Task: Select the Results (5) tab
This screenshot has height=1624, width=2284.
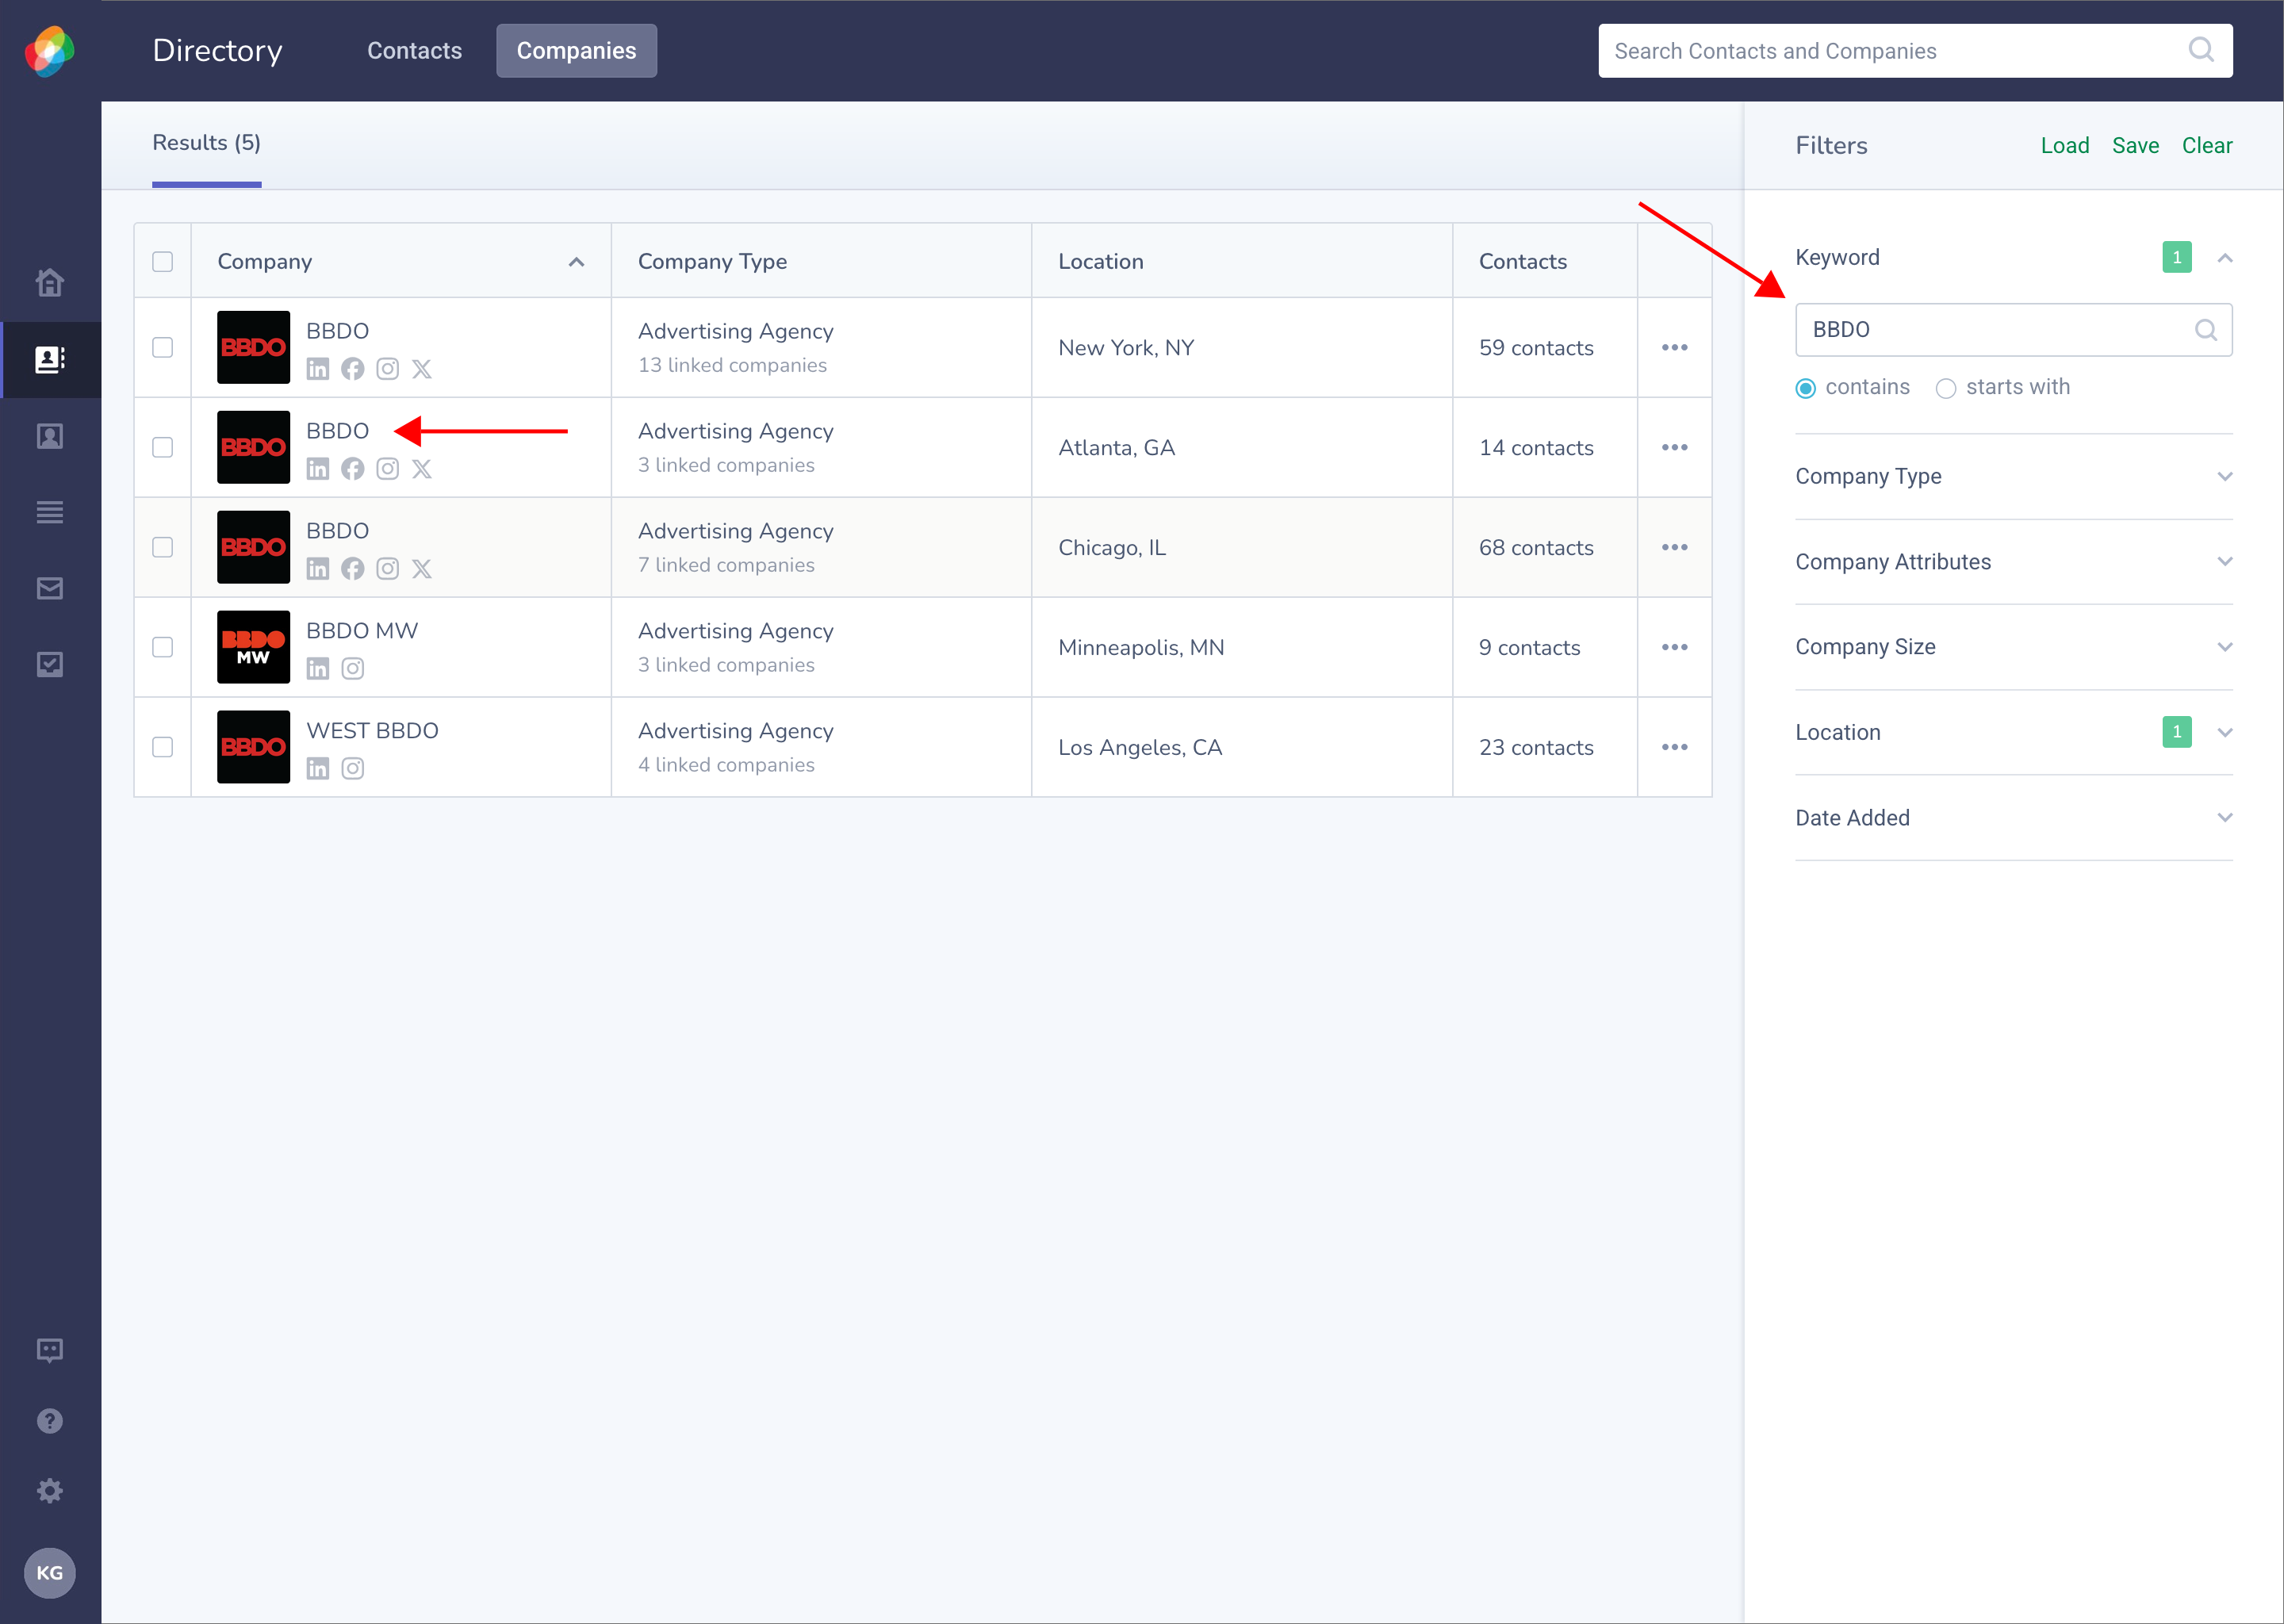Action: point(207,143)
